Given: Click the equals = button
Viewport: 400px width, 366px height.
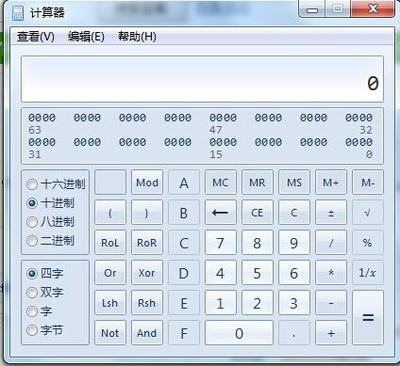Looking at the screenshot, I should 368,318.
